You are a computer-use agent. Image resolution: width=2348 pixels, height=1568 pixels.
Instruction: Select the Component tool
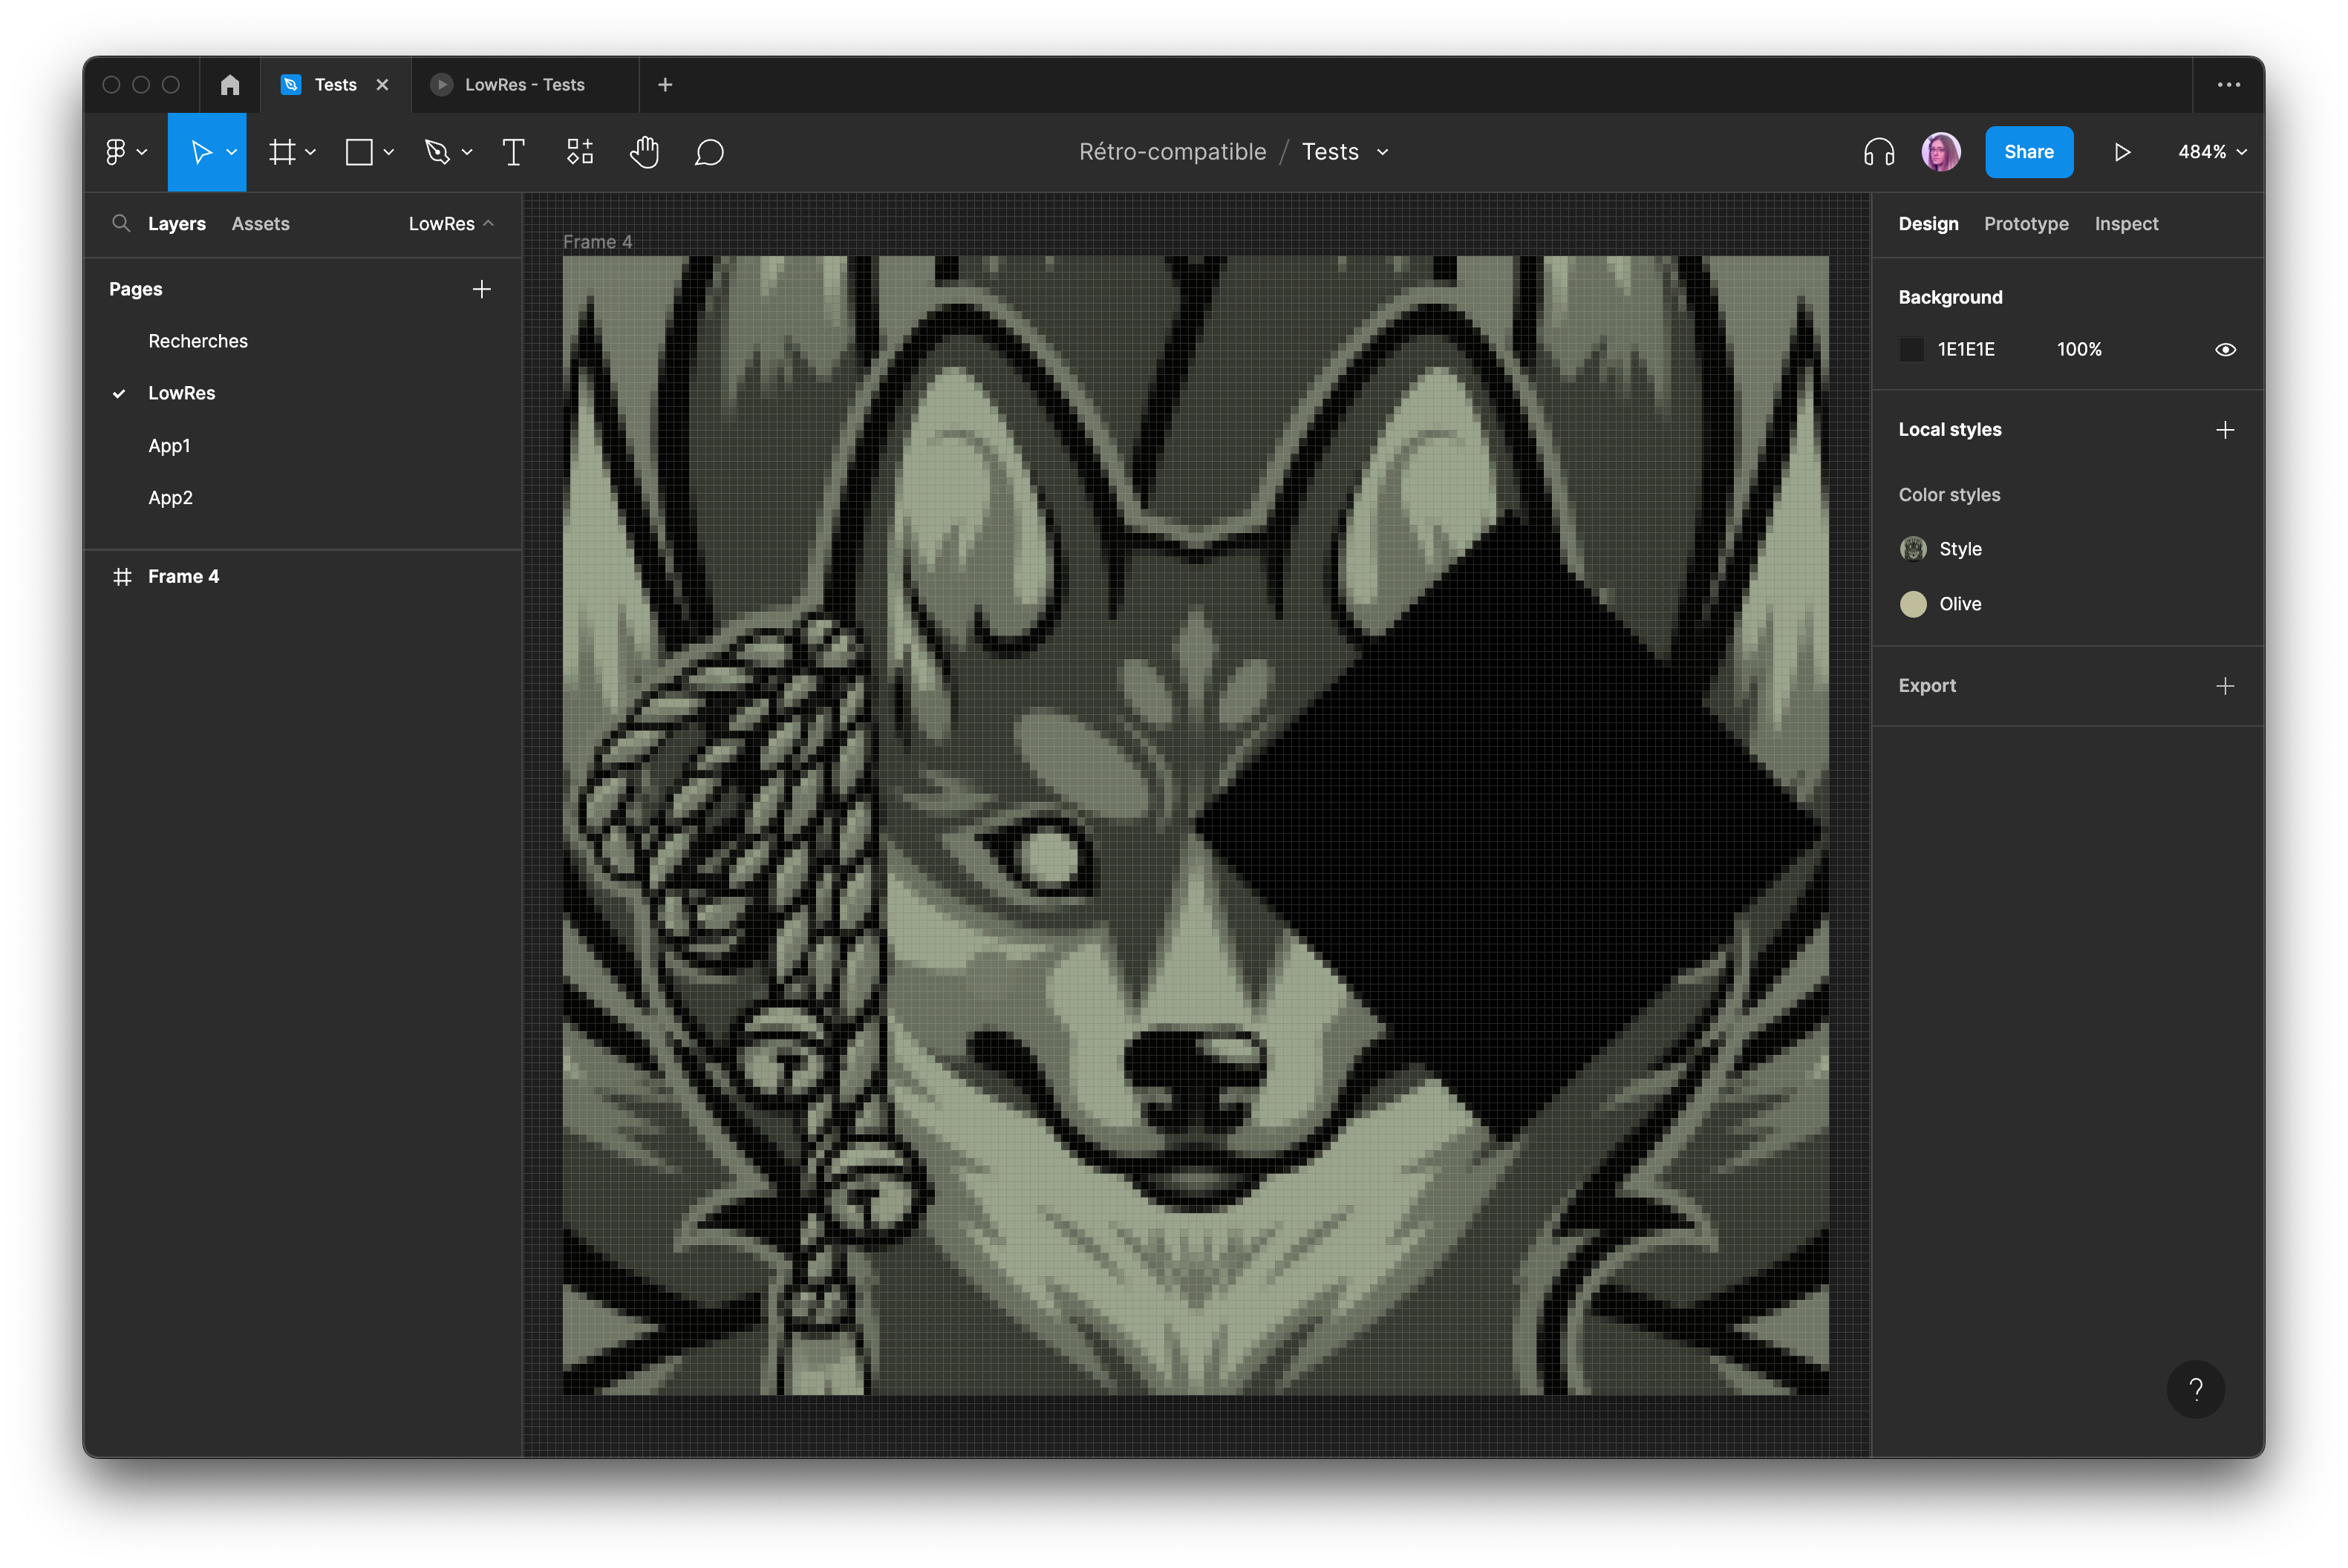[x=579, y=152]
